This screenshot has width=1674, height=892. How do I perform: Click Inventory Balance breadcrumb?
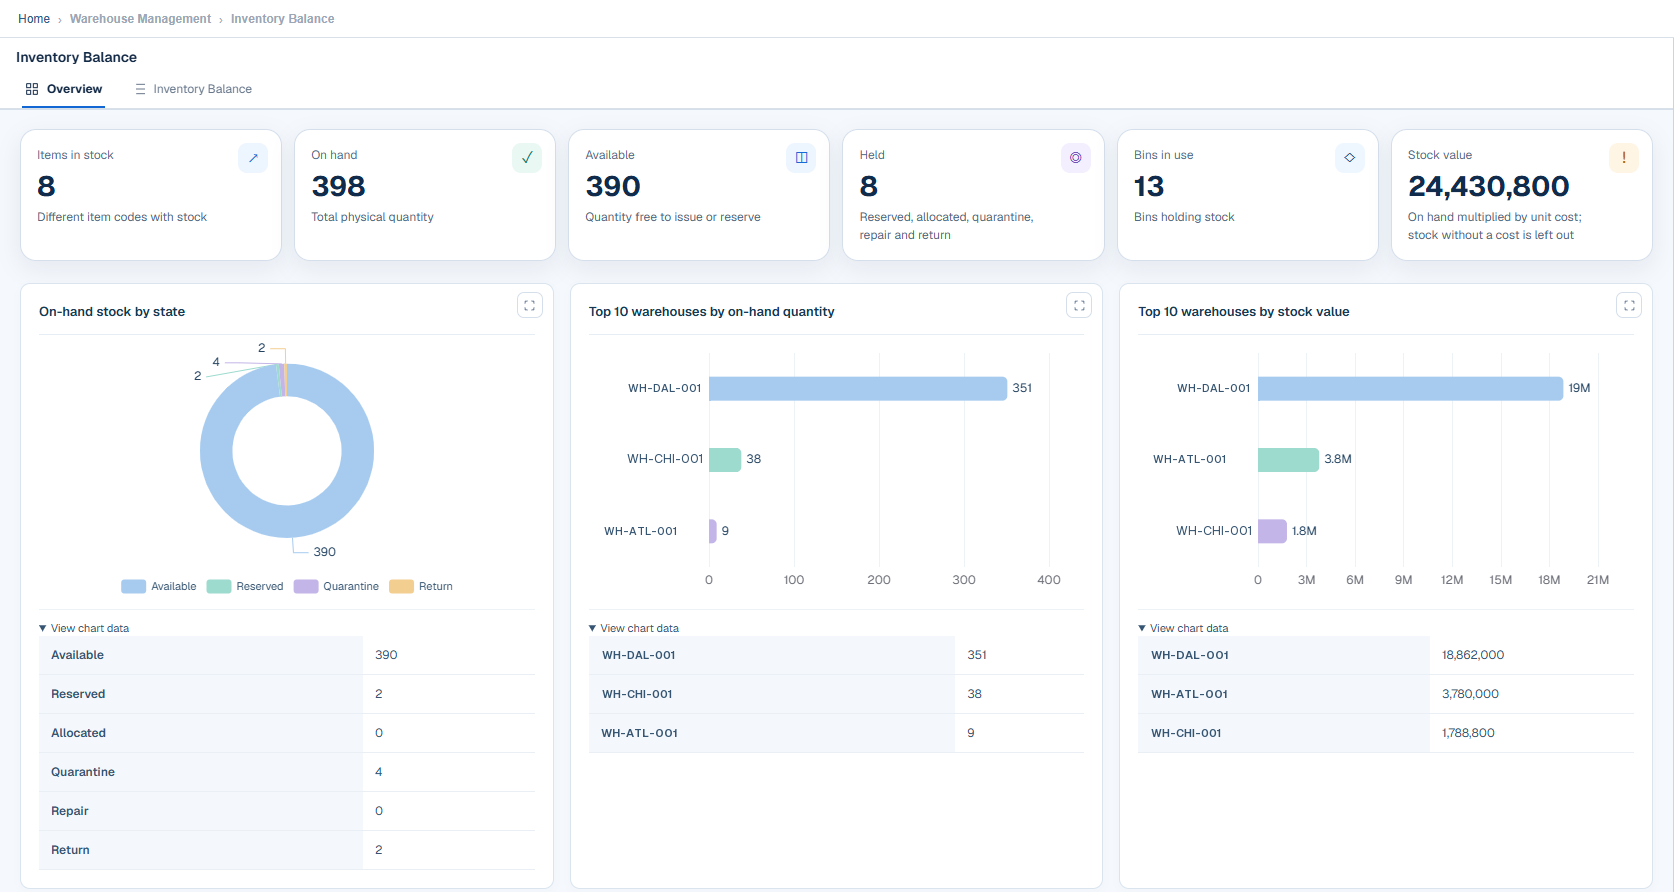click(x=282, y=19)
